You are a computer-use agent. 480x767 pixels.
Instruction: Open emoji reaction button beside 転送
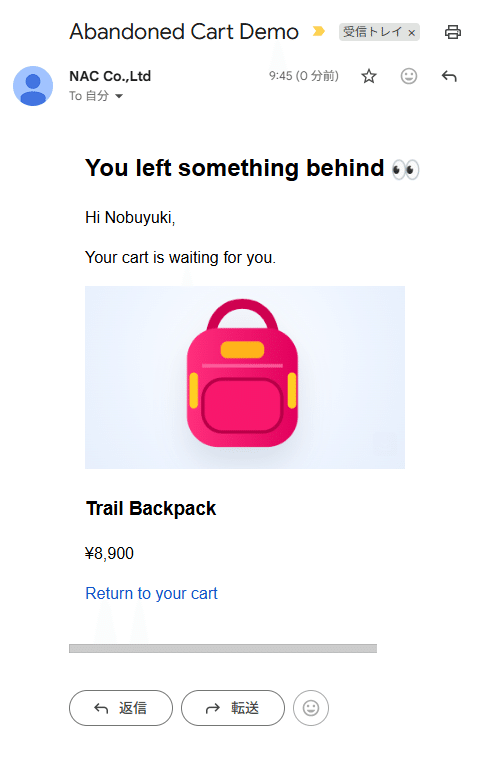(x=311, y=708)
